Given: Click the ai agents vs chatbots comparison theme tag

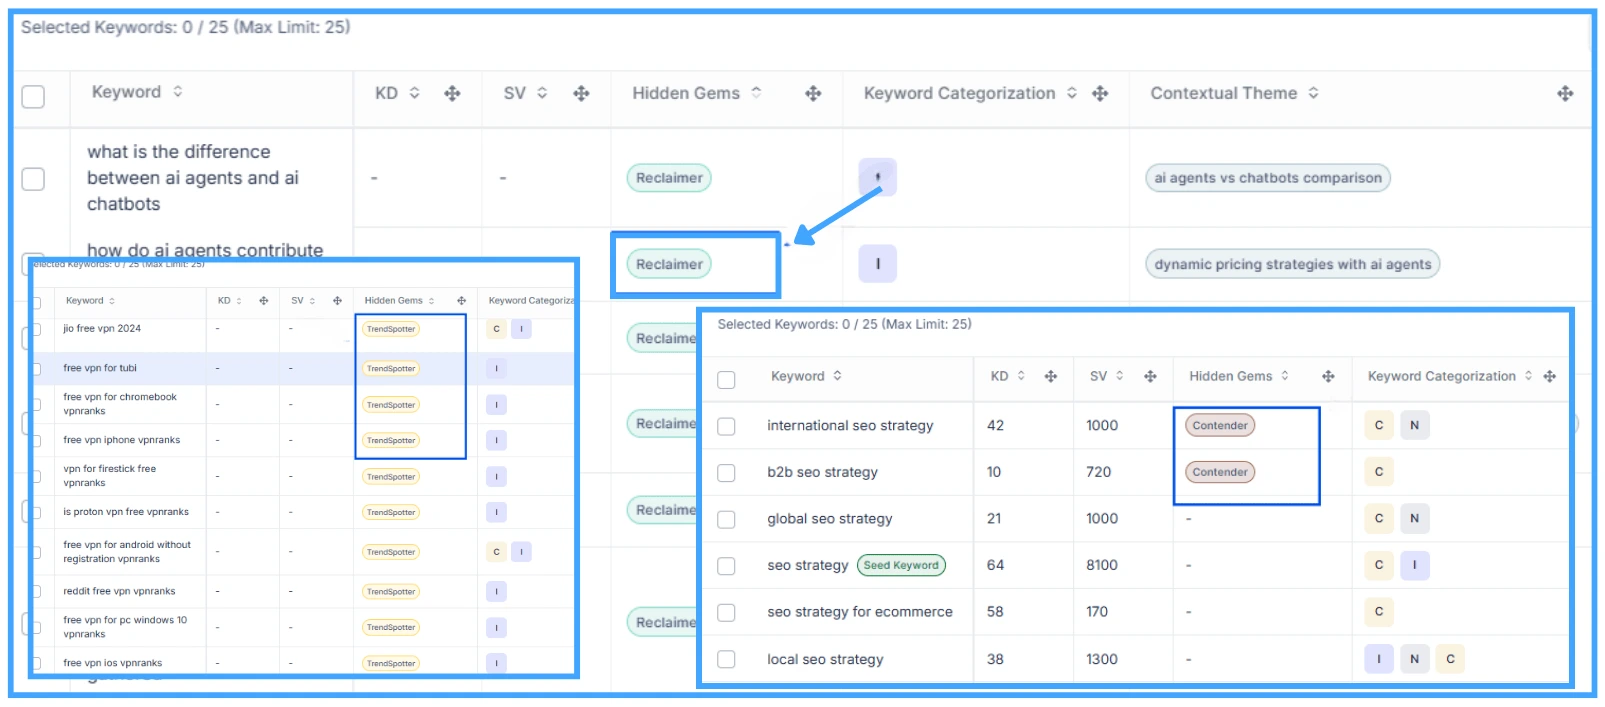Looking at the screenshot, I should [x=1267, y=178].
